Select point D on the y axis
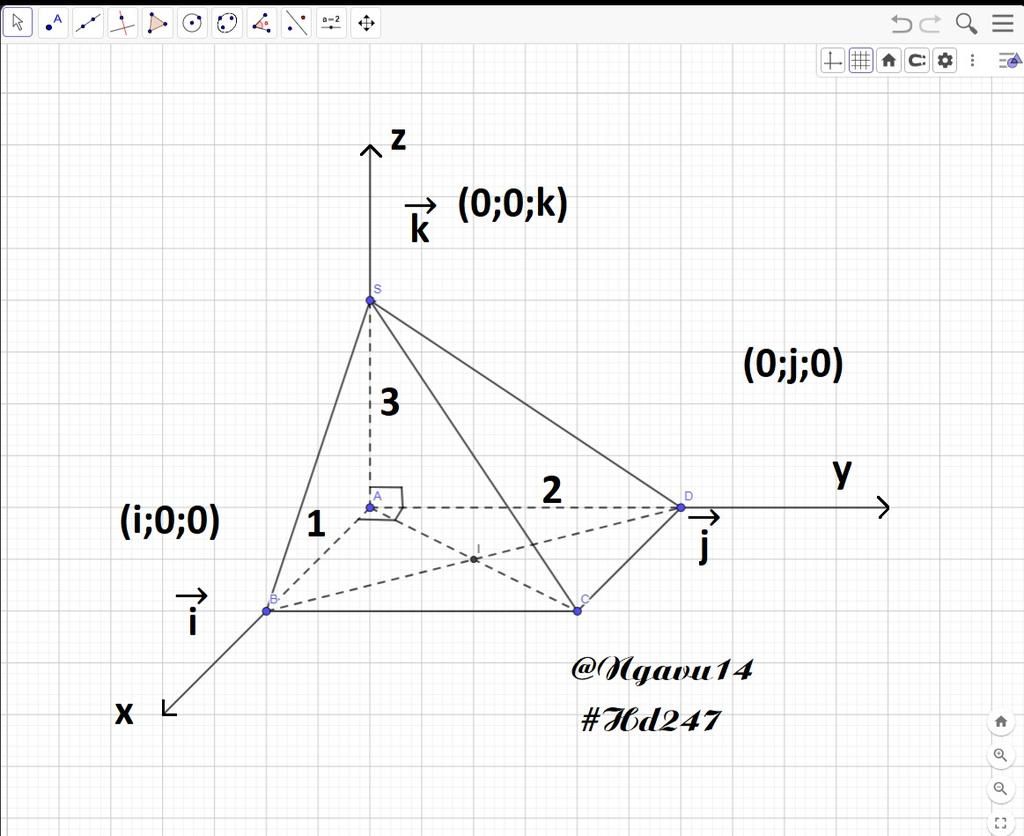 tap(681, 507)
